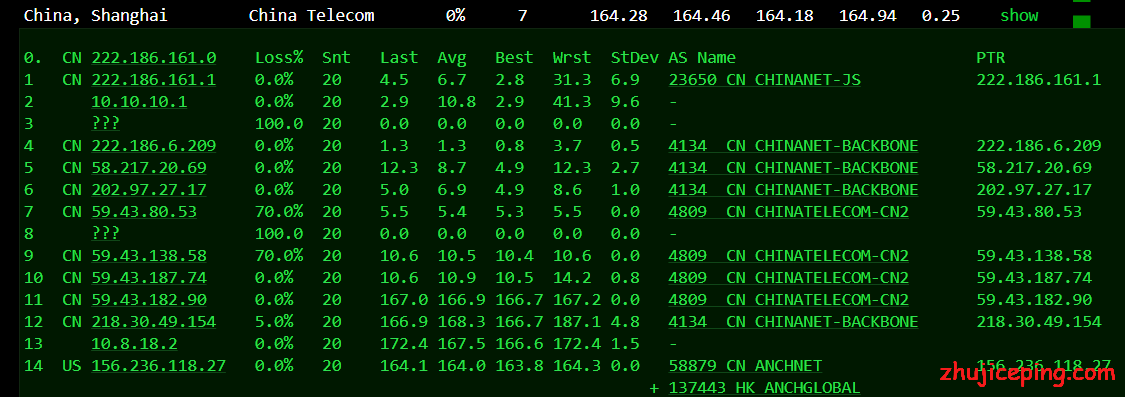Screen dimensions: 1125x397
Task: Open the CHINANET-BACKBONE AS link in hop 4
Action: point(793,146)
